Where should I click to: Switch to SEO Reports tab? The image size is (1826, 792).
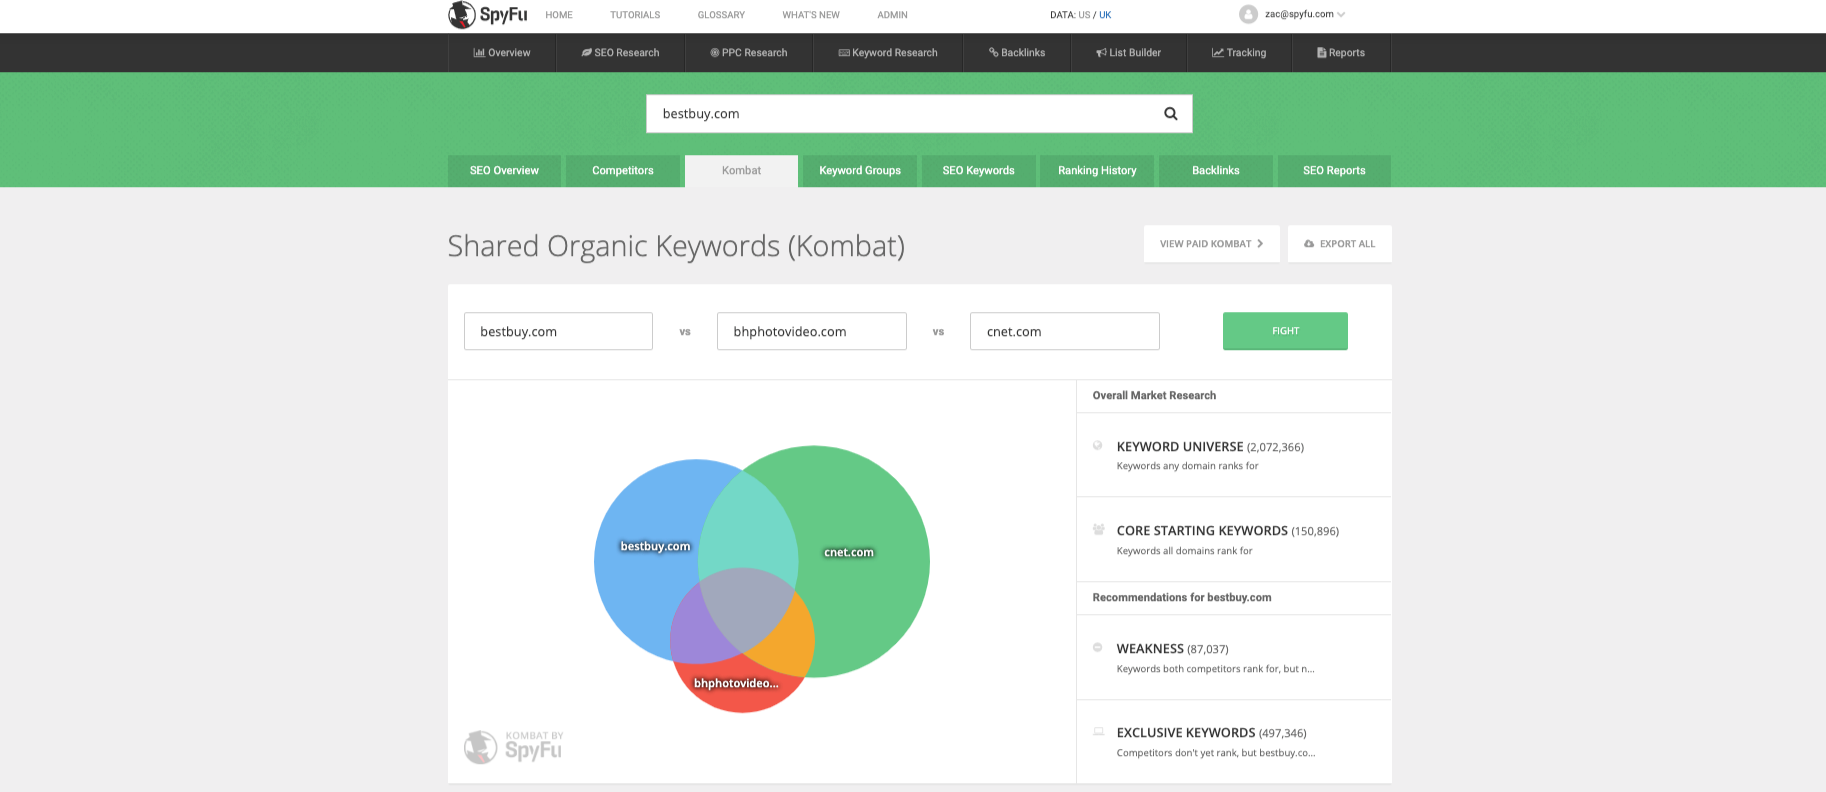coord(1334,171)
